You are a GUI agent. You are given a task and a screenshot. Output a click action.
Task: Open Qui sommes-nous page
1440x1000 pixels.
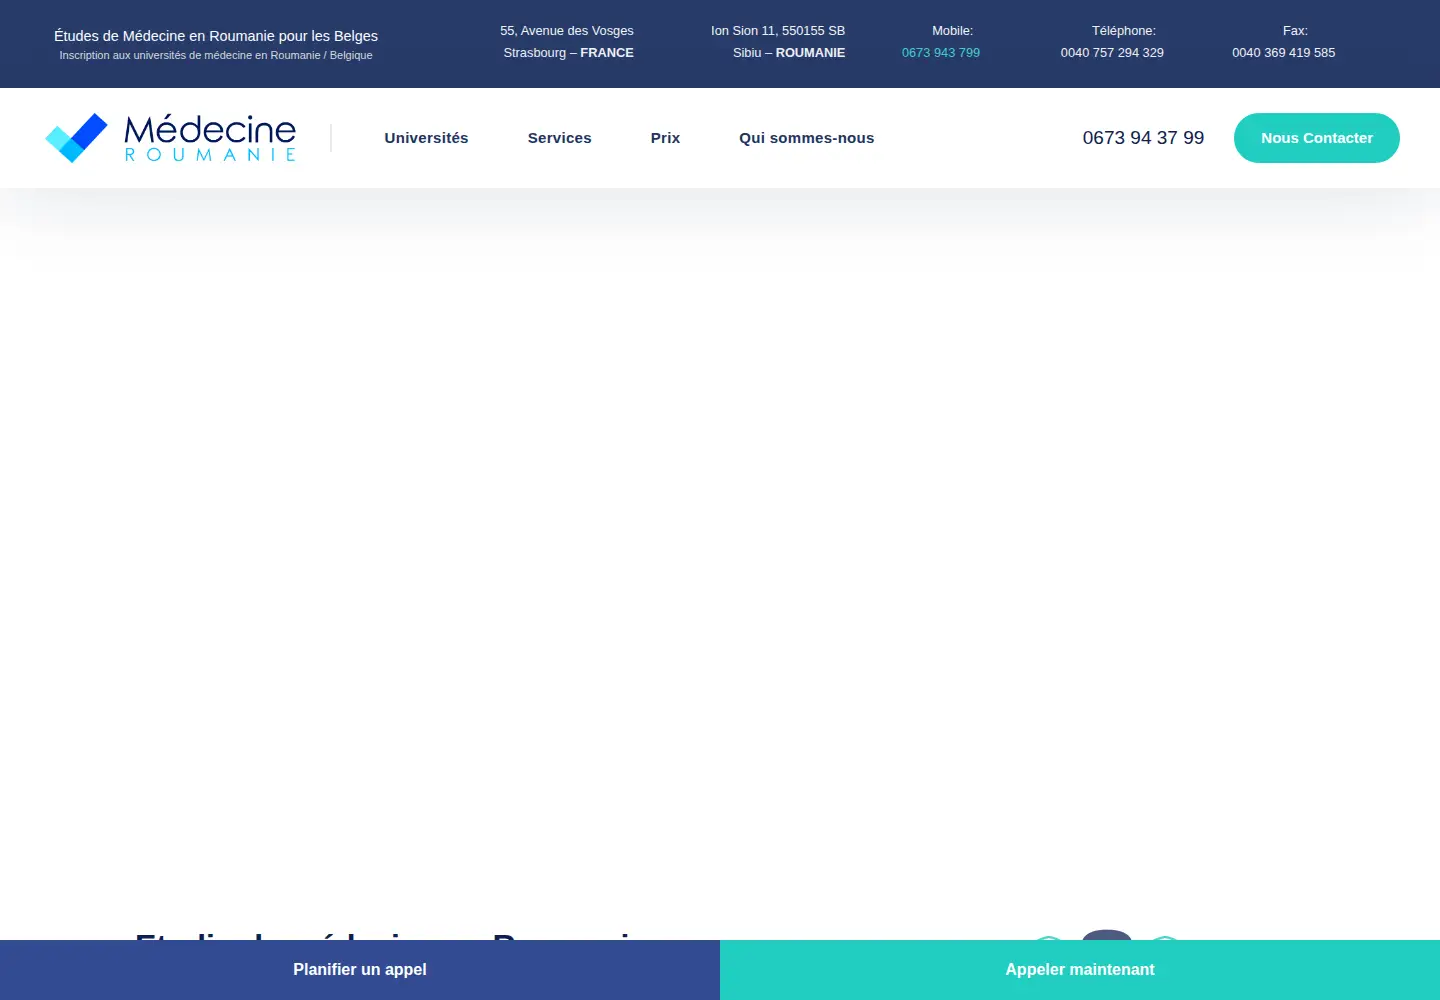[806, 138]
